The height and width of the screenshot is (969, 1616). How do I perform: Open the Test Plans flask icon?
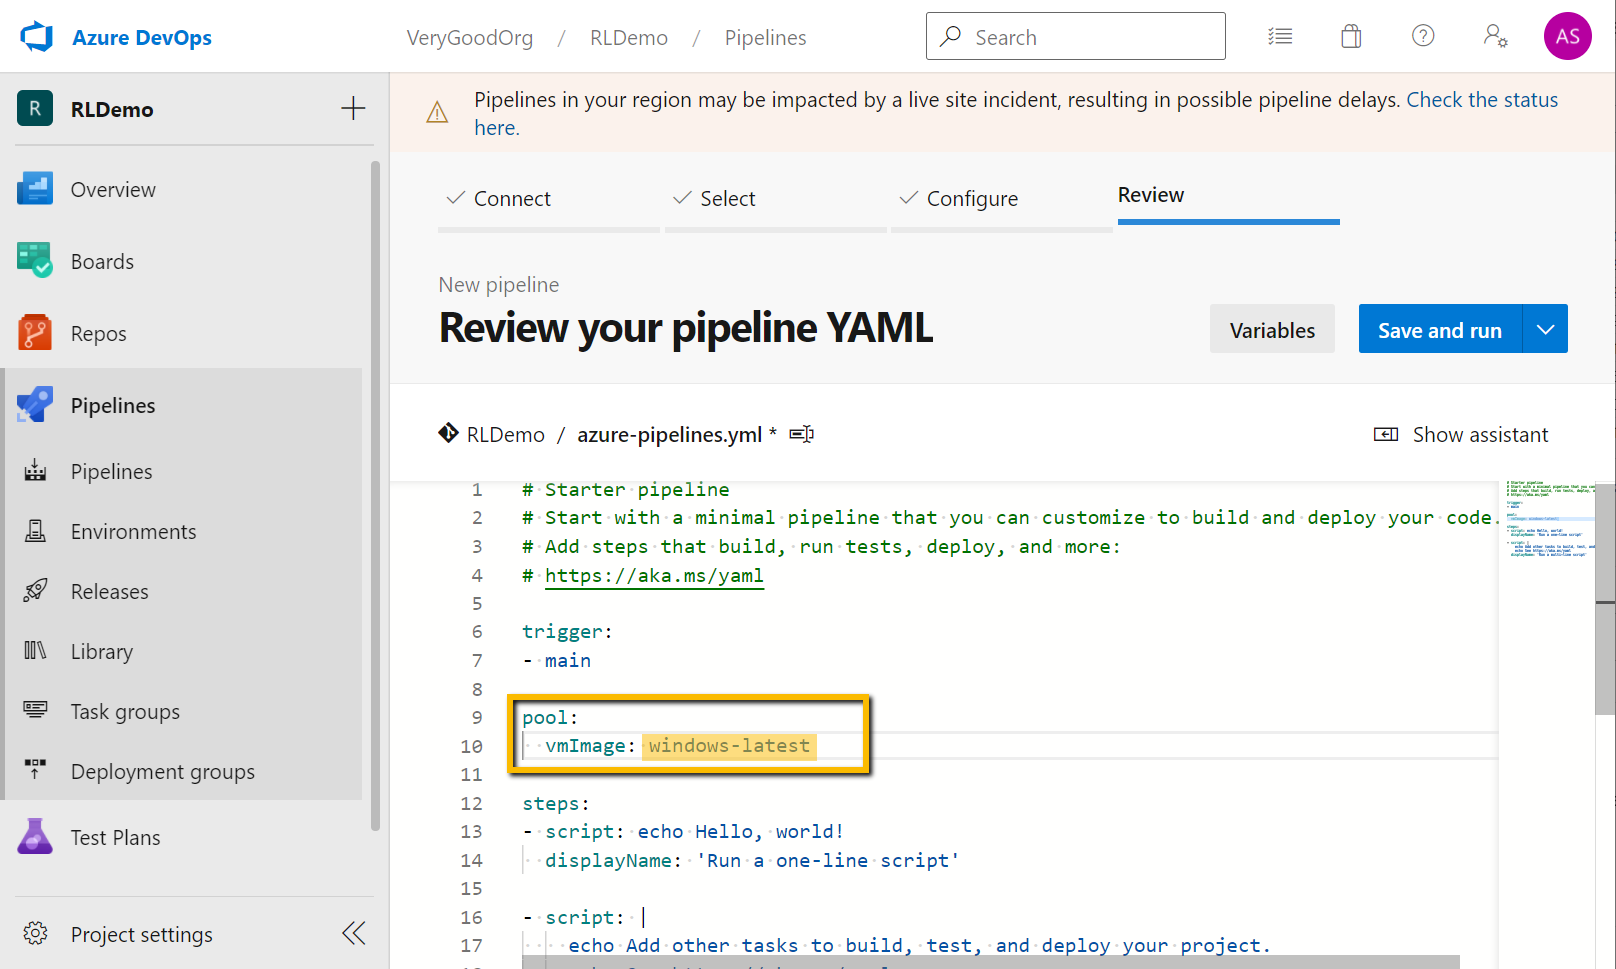(35, 837)
